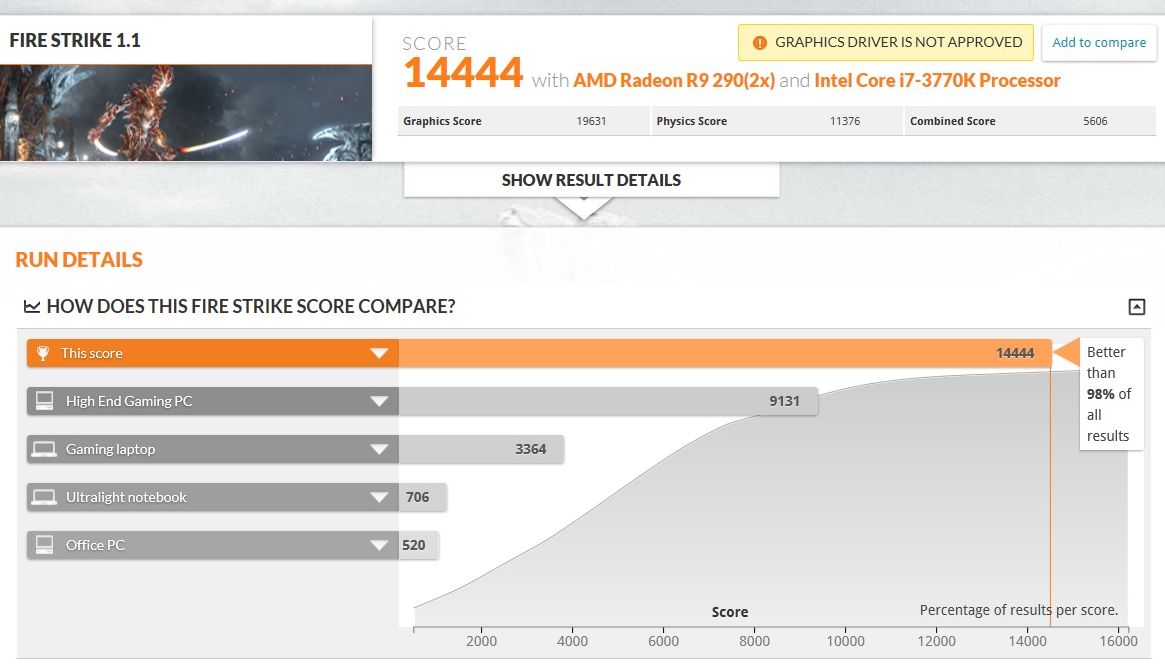Screen dimensions: 1165x666
Task: Collapse the score comparison section
Action: pyautogui.click(x=1137, y=306)
